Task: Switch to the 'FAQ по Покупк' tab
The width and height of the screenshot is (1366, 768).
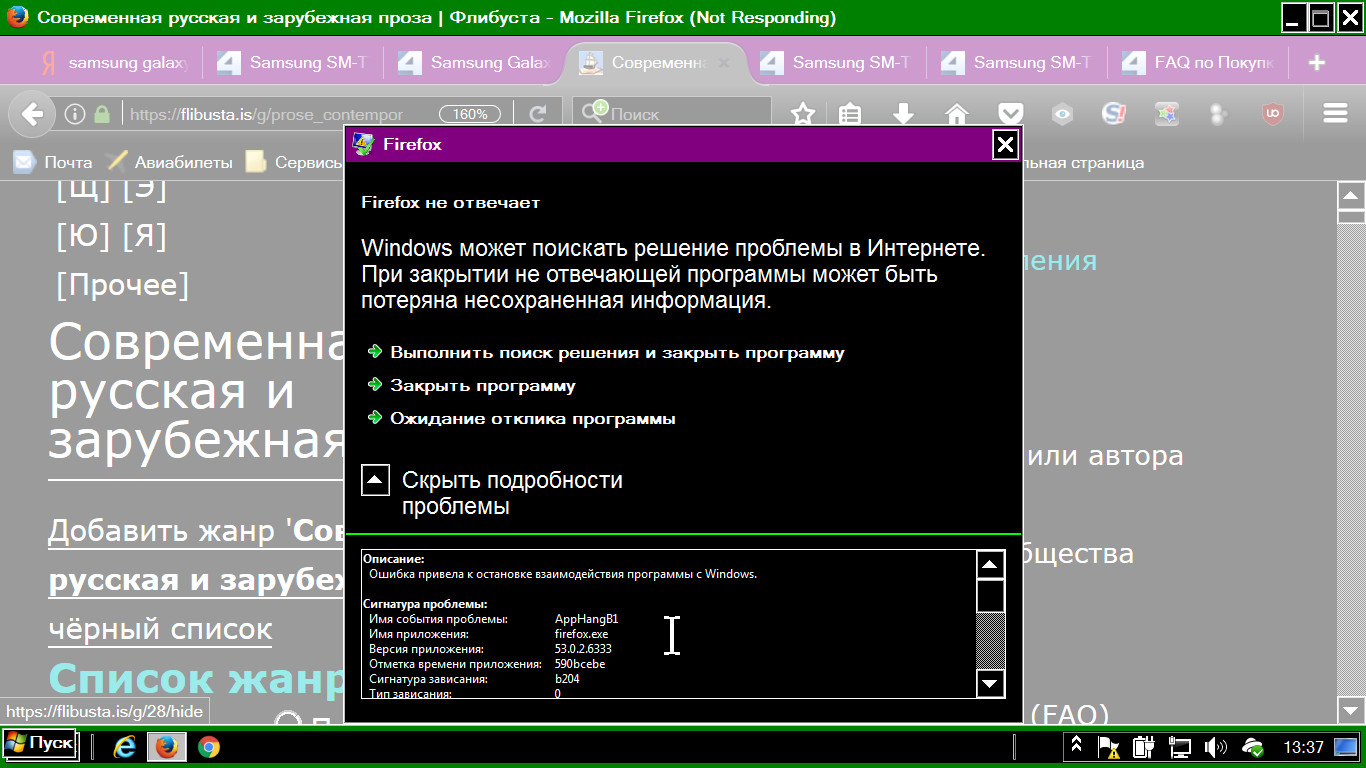Action: coord(1198,63)
